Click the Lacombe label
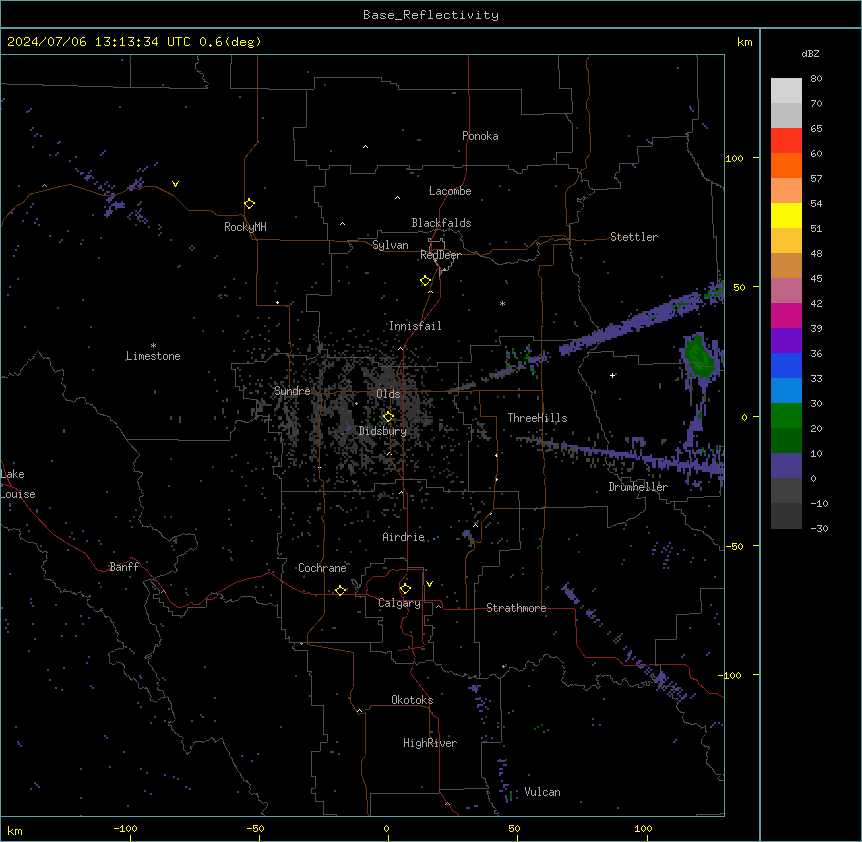Image resolution: width=862 pixels, height=842 pixels. coord(450,191)
